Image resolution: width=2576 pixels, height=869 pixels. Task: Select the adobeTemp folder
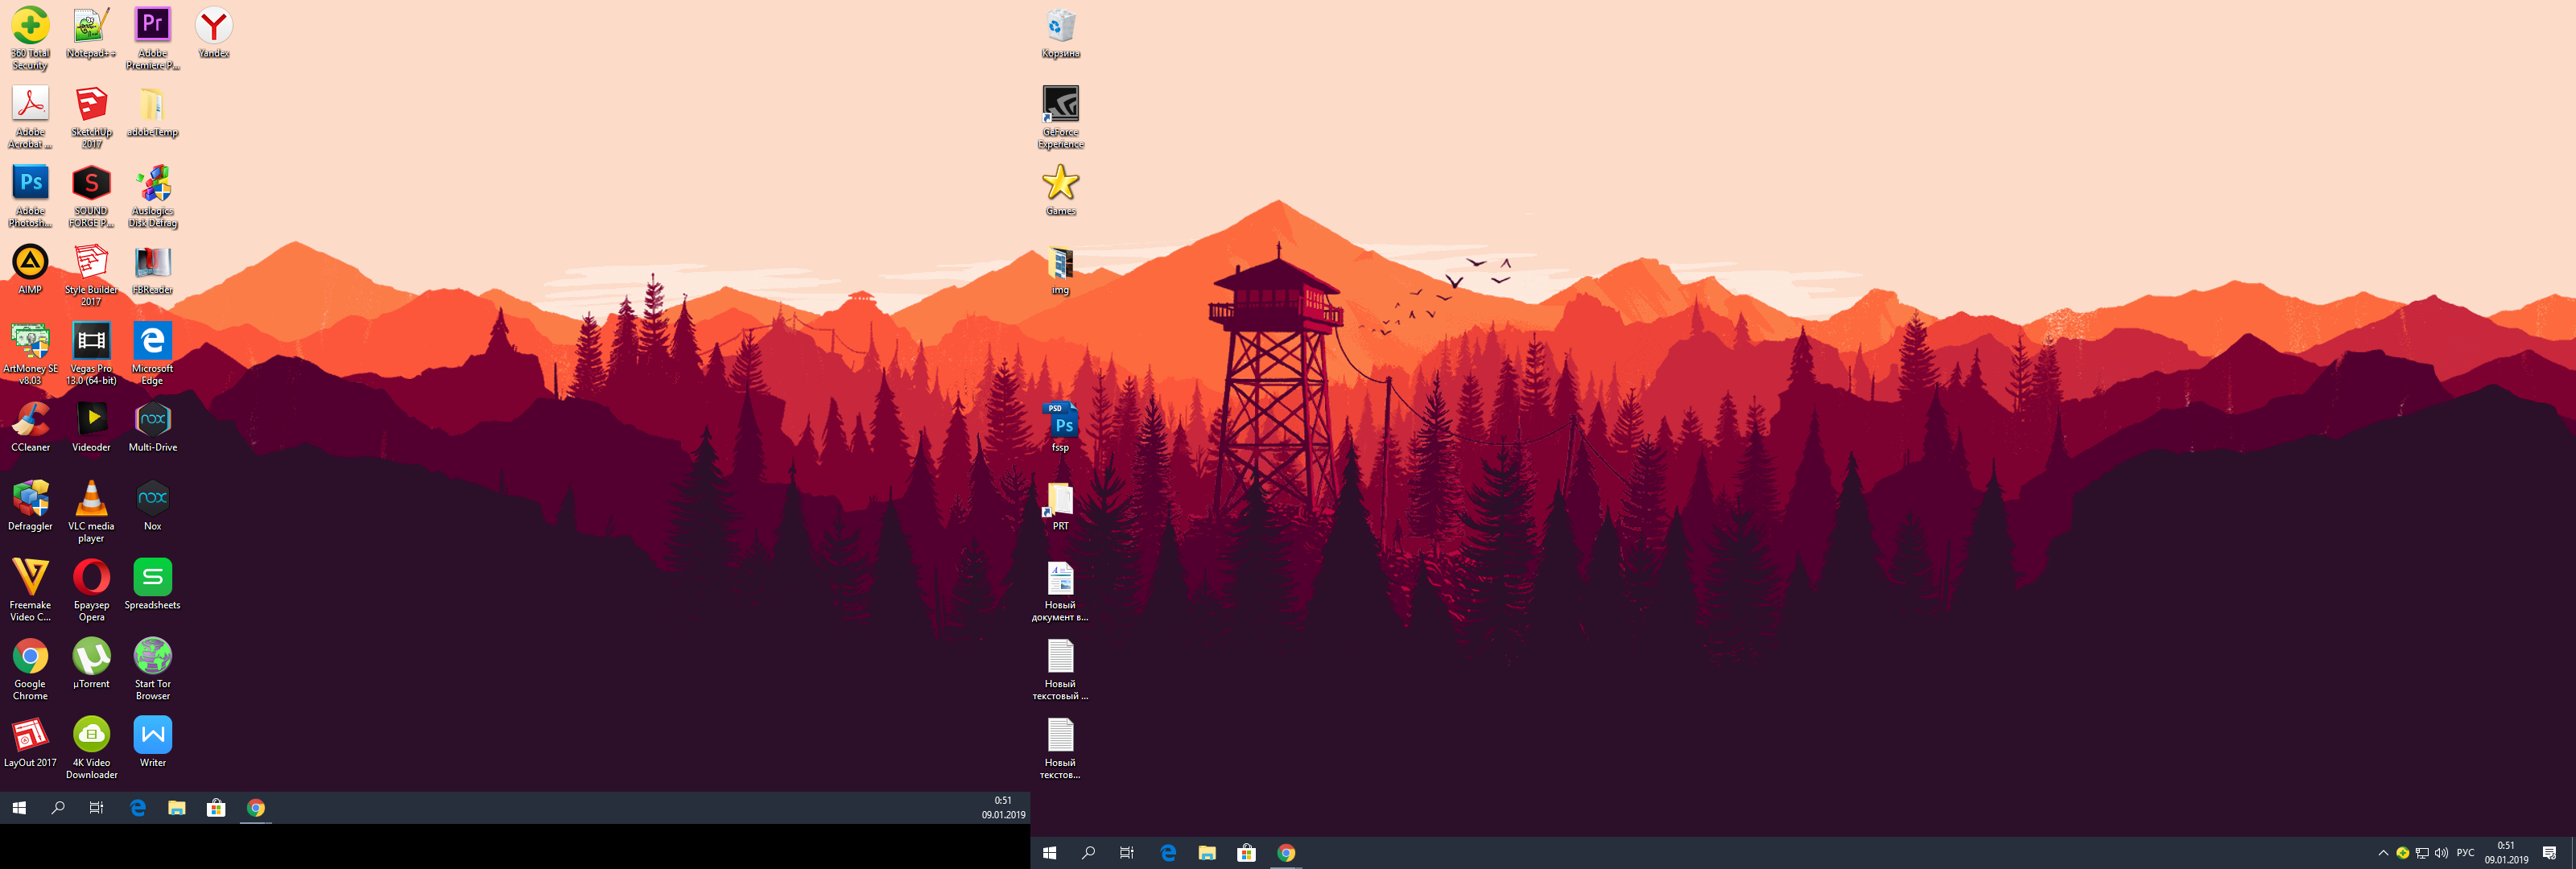click(x=152, y=112)
